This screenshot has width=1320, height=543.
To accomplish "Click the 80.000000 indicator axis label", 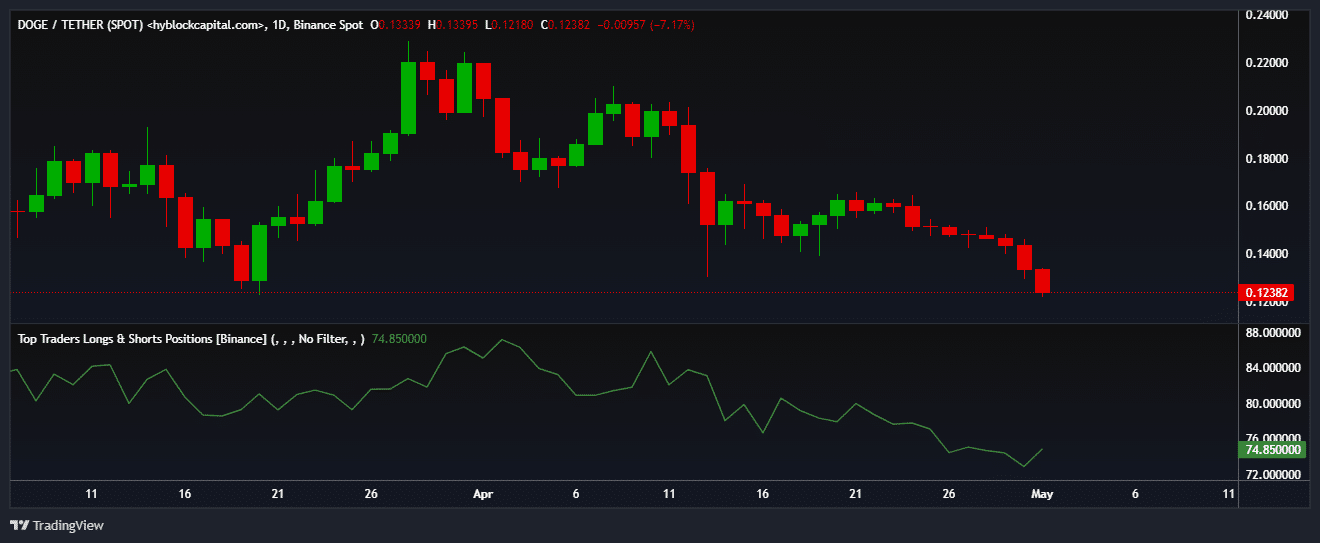I will tap(1271, 404).
